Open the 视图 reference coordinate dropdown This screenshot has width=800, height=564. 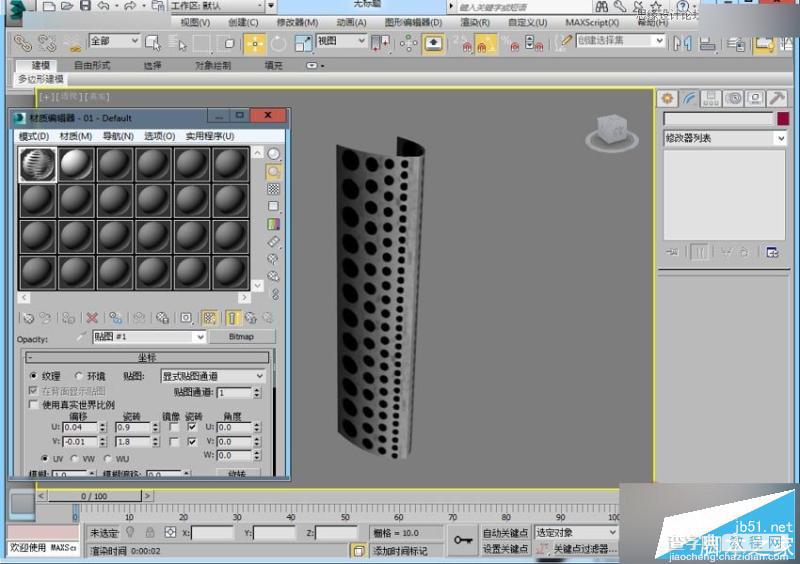click(x=341, y=41)
